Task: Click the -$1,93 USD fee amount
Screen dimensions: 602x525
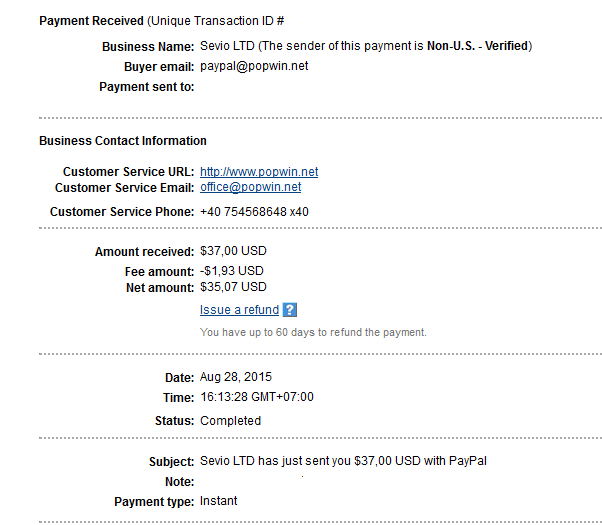Action: point(232,271)
